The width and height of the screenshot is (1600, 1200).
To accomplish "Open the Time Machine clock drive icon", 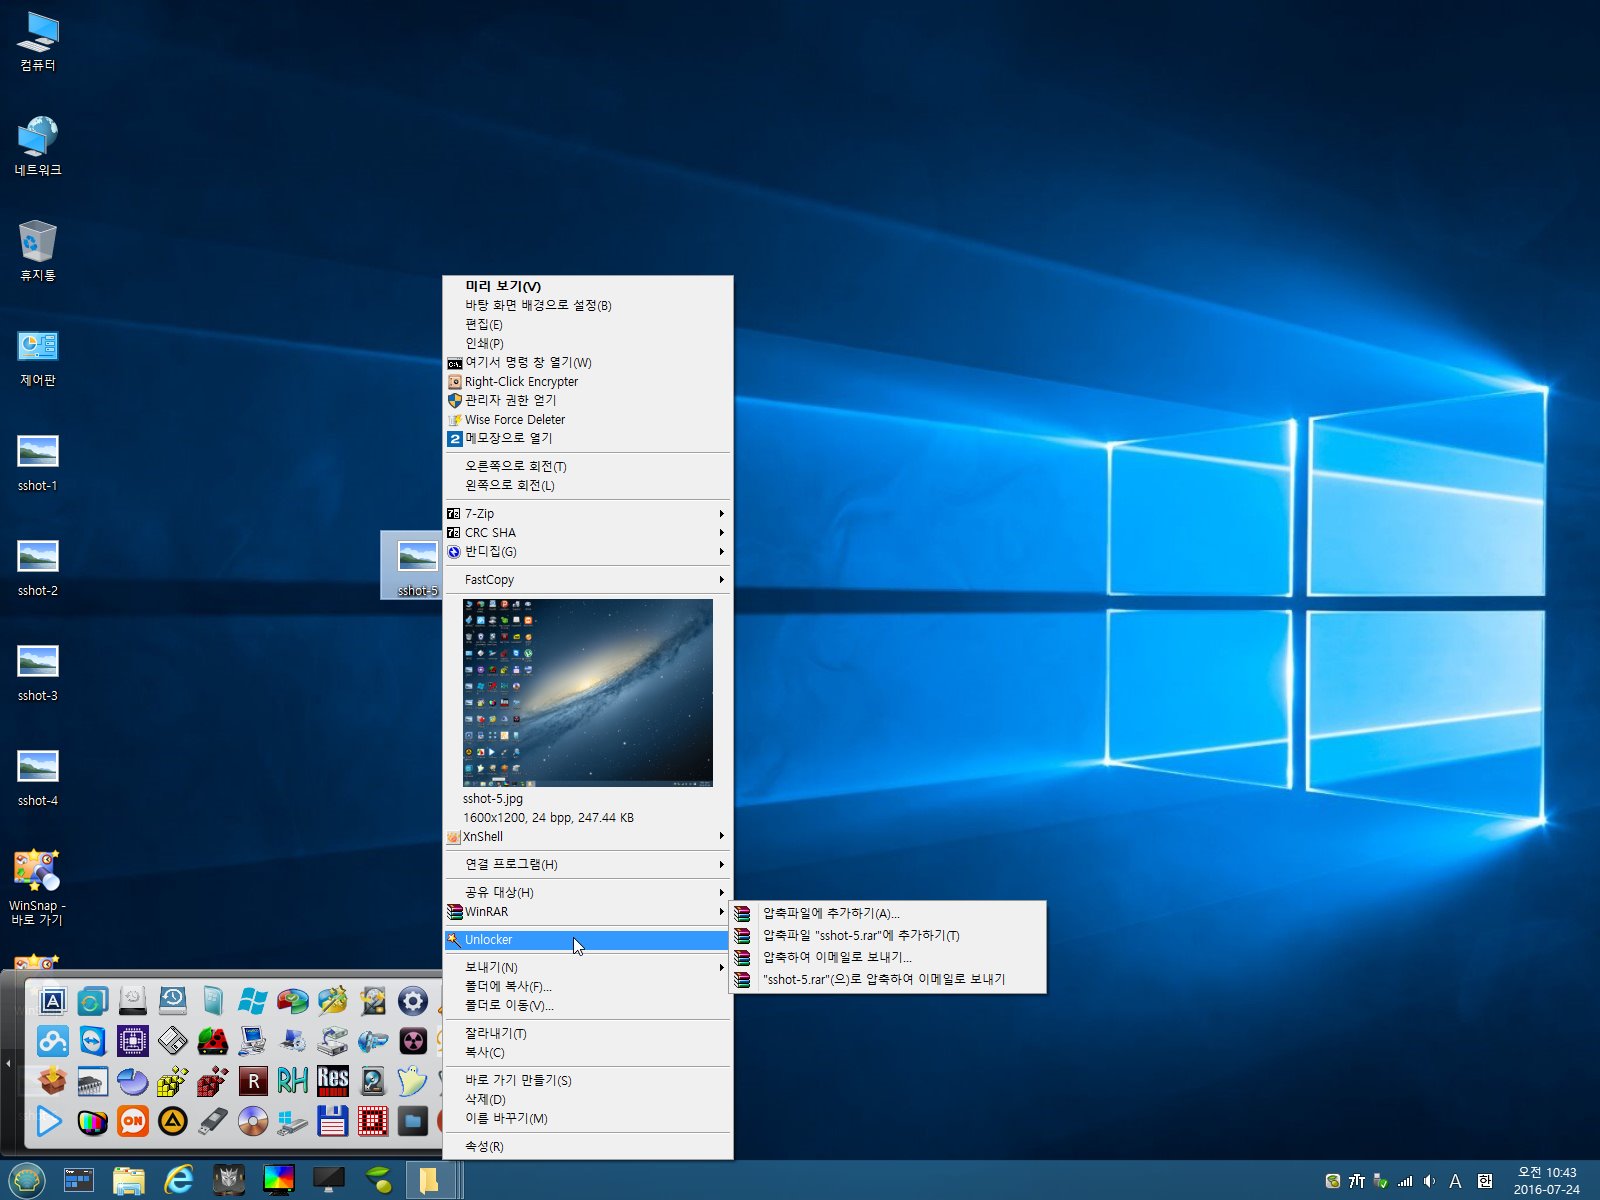I will coord(172,1001).
